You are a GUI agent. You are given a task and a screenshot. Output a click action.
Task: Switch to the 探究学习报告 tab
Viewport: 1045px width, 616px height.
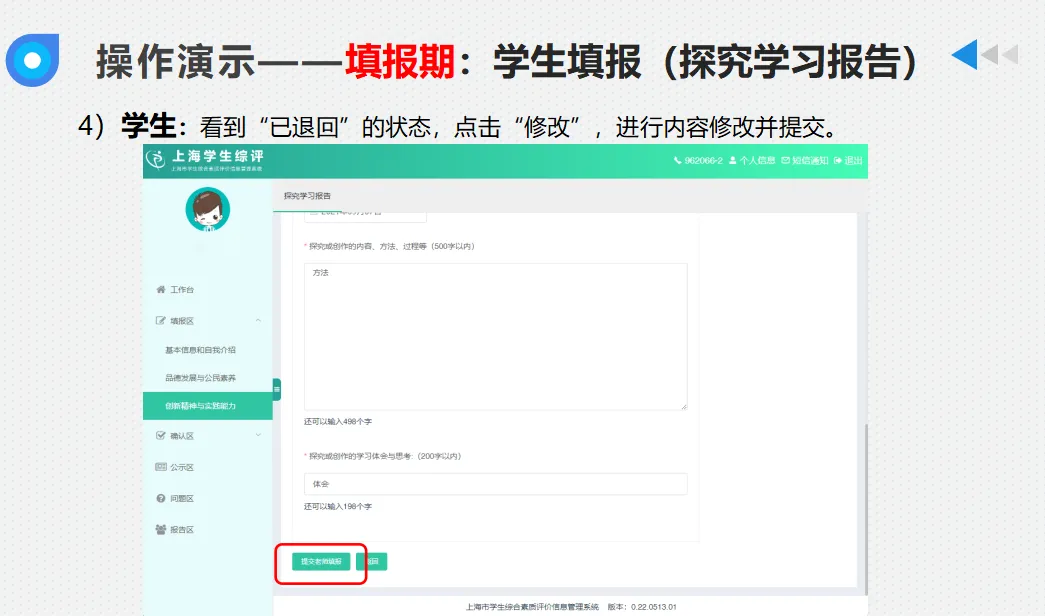pos(307,195)
